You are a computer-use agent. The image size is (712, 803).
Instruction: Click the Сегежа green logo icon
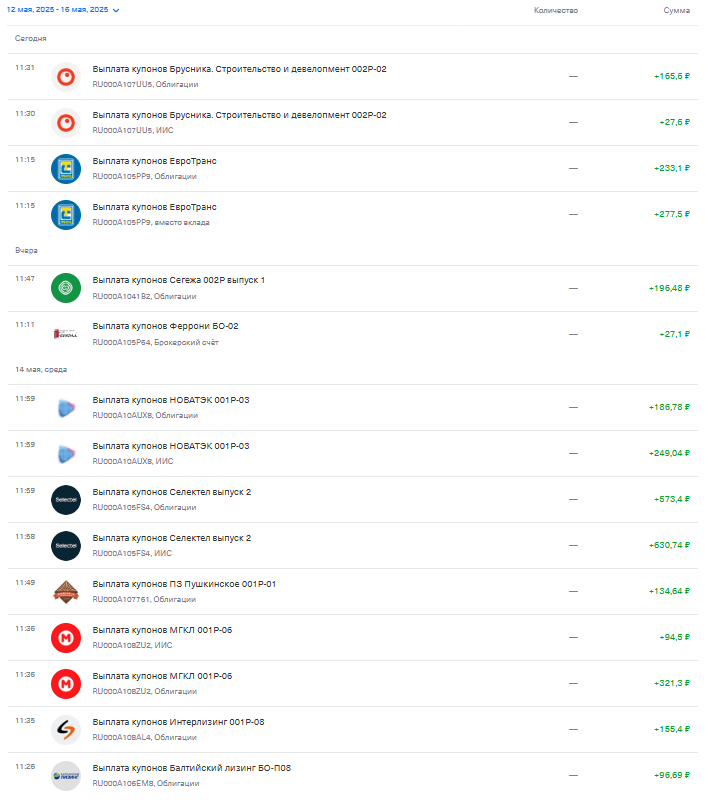[x=66, y=288]
